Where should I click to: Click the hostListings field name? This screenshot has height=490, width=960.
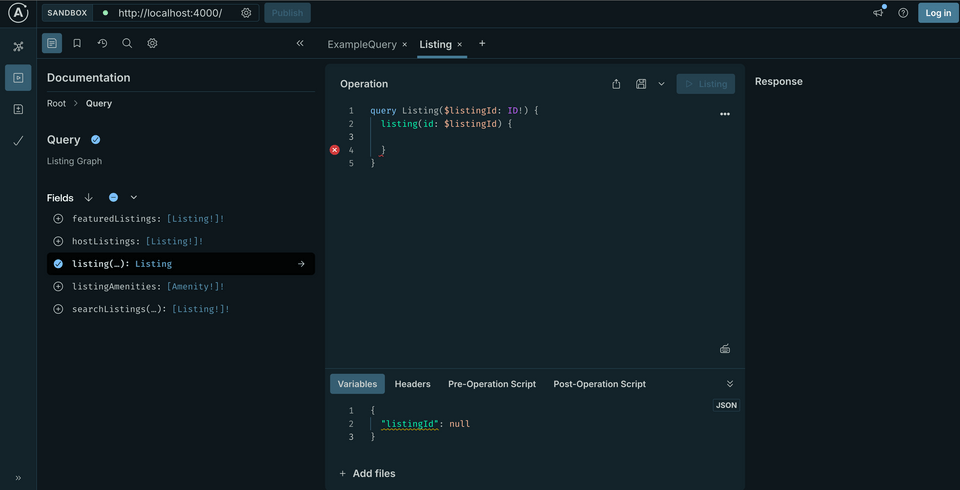(x=106, y=241)
